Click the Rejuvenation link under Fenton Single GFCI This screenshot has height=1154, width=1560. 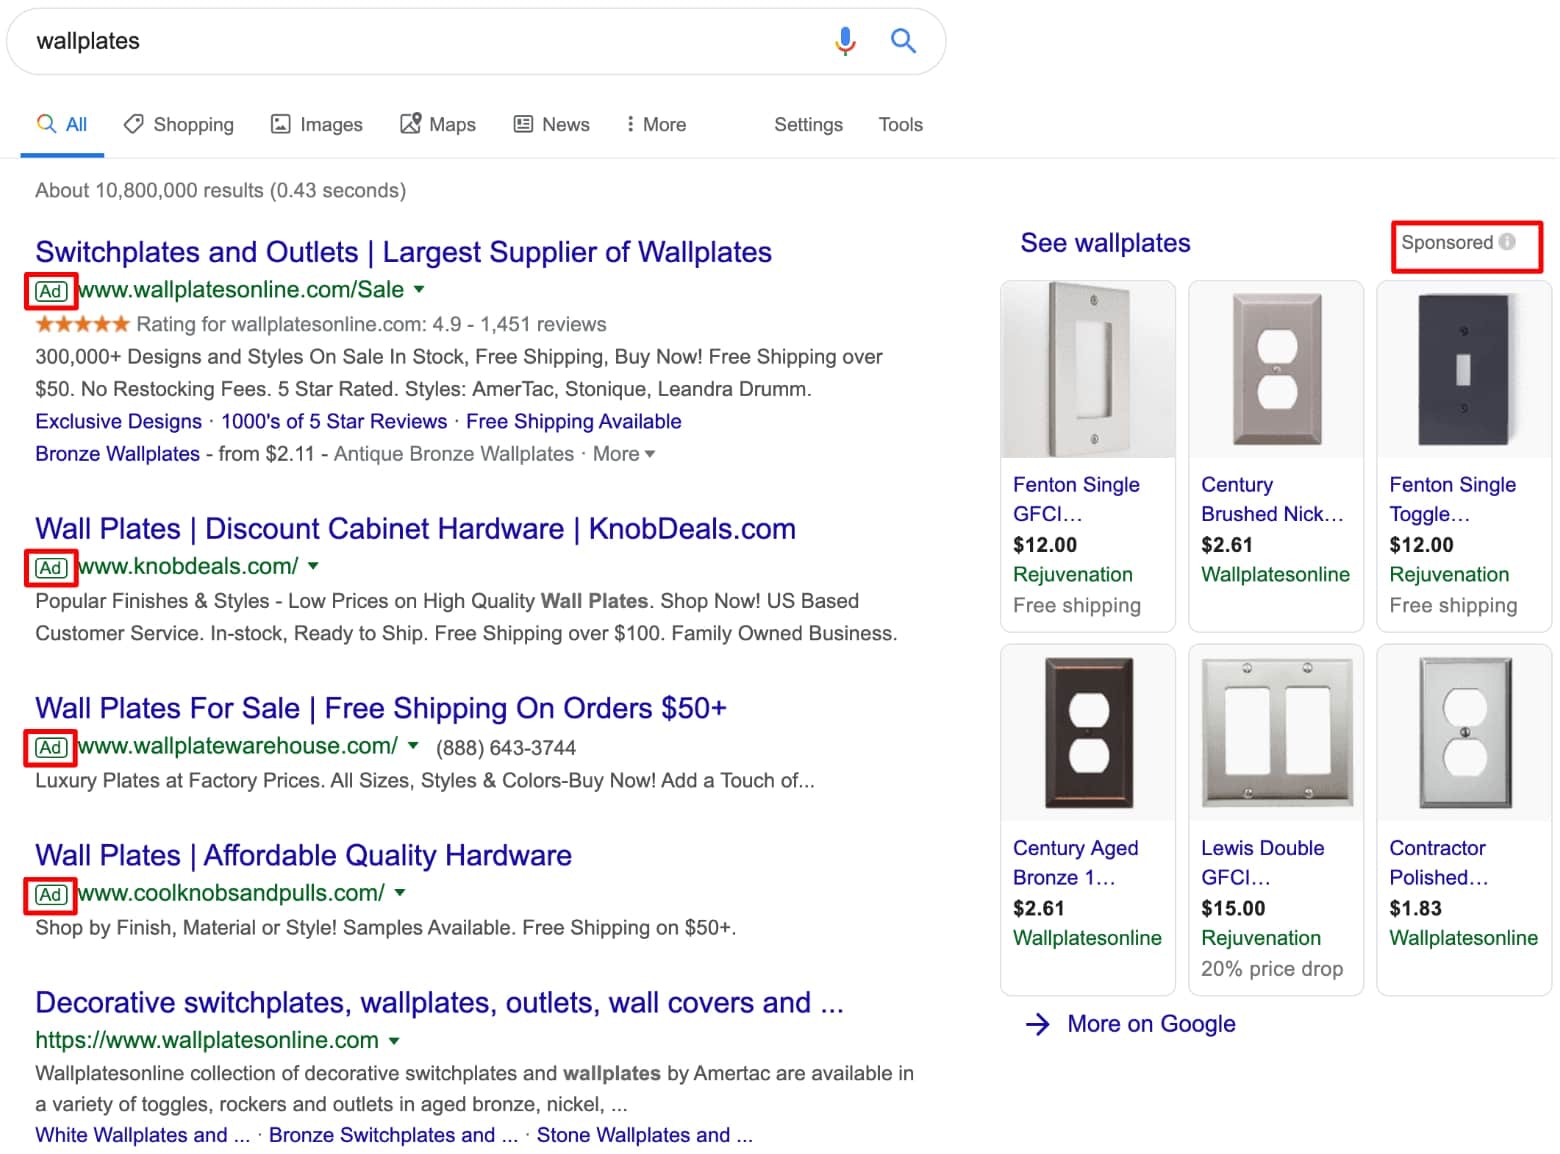(1072, 574)
